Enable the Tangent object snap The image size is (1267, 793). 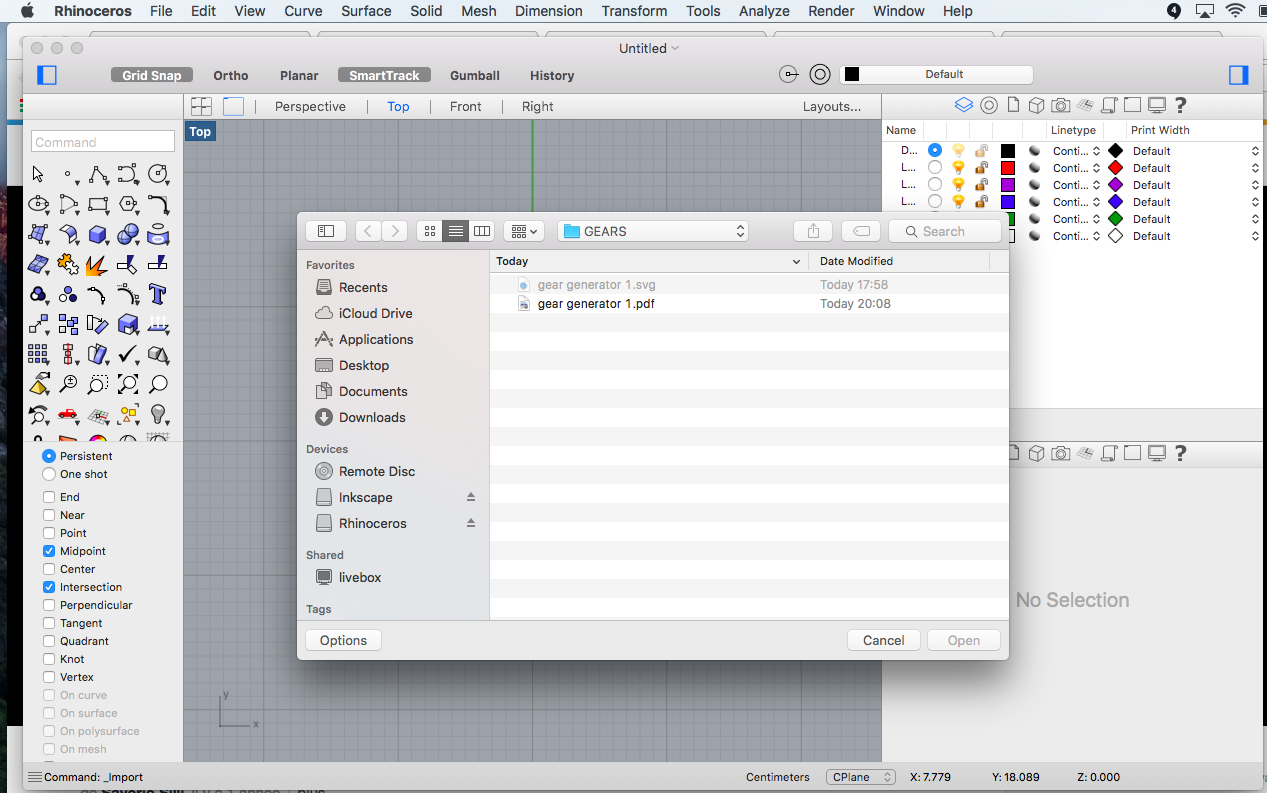49,623
